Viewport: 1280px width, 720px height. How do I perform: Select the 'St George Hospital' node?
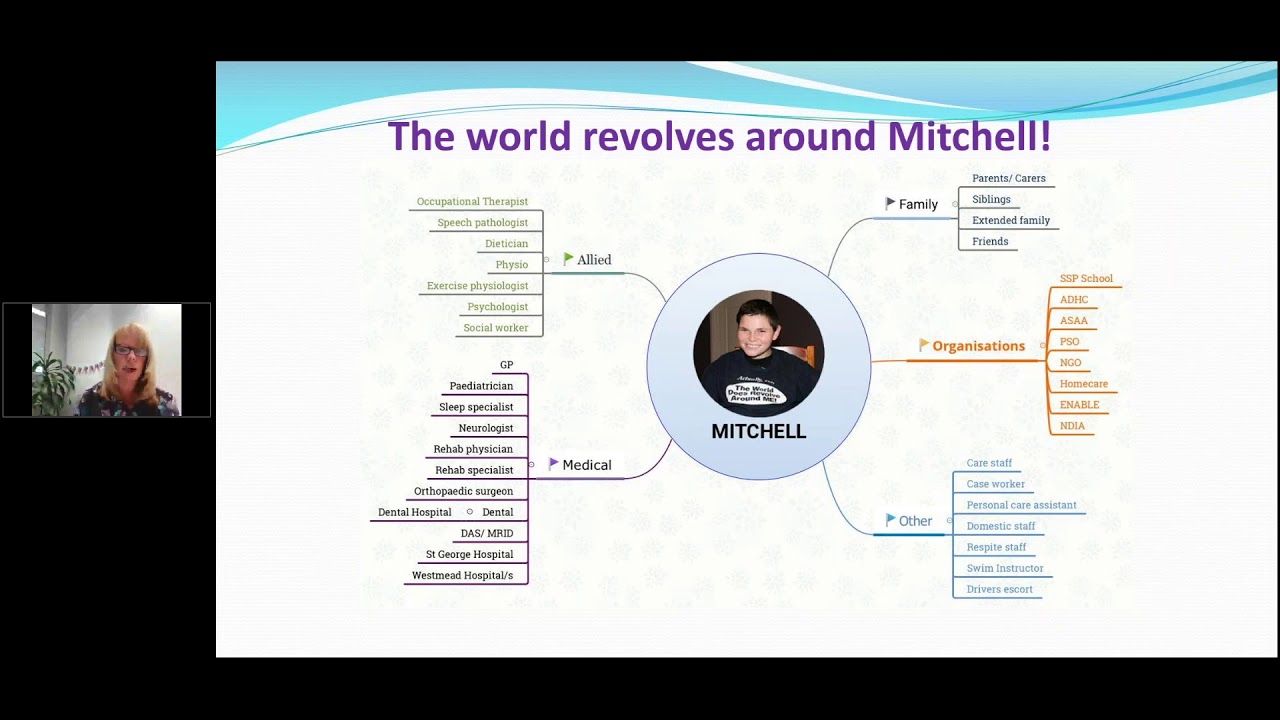[469, 554]
